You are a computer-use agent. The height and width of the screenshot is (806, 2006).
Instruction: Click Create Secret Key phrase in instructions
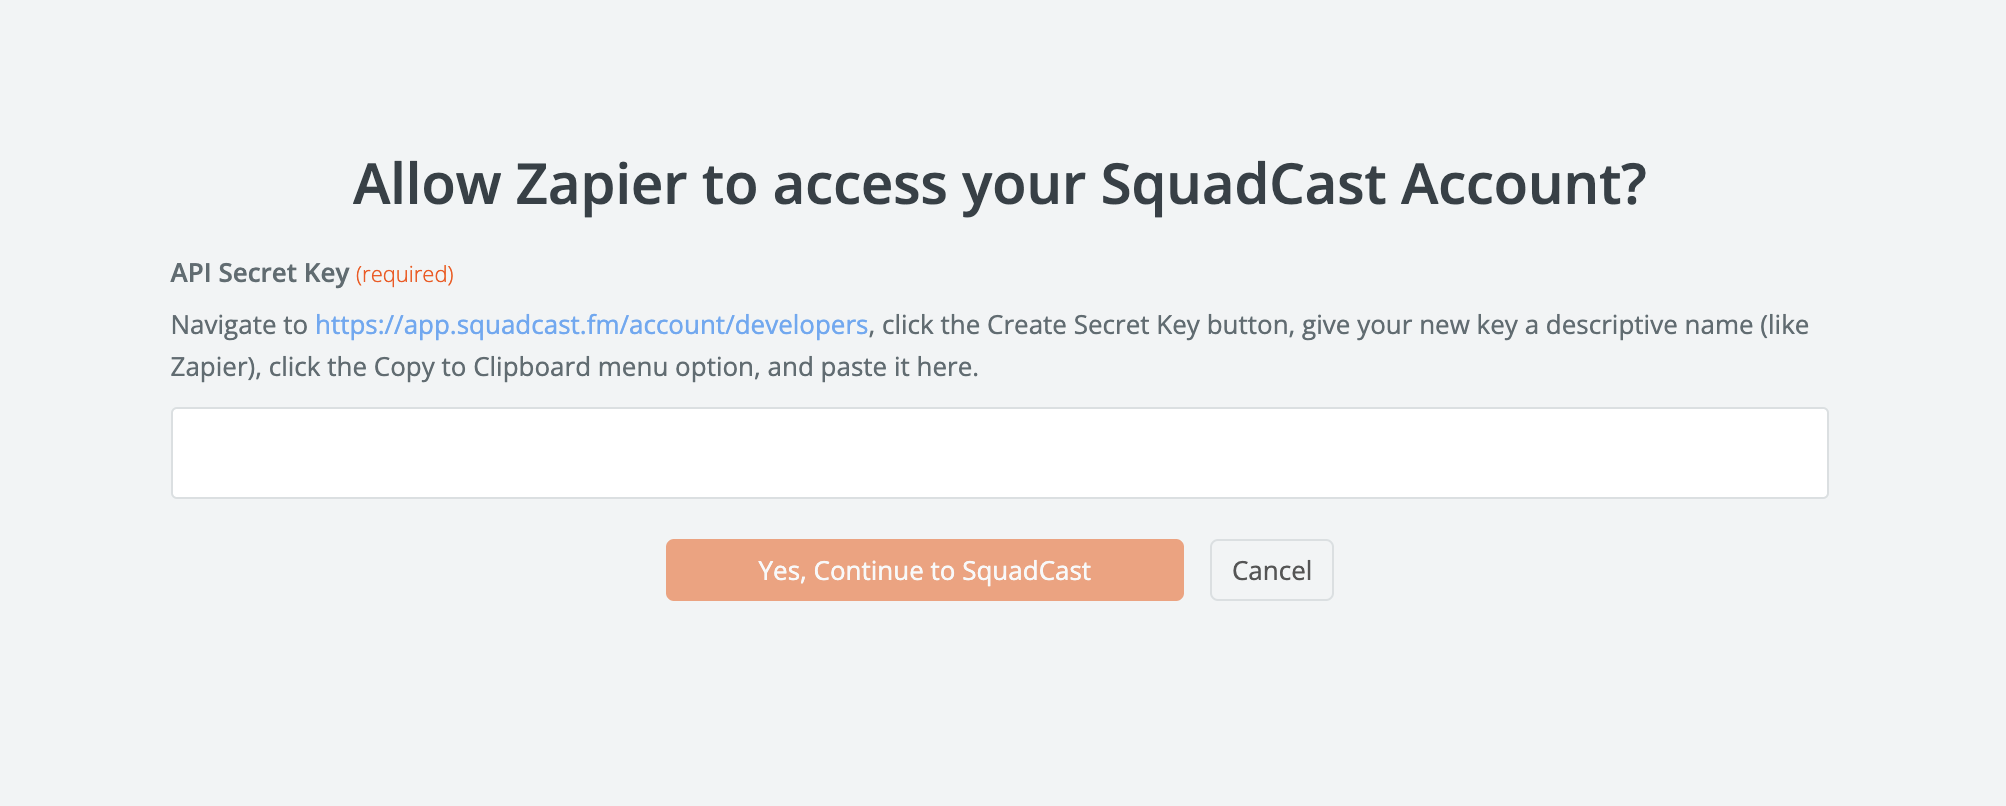pyautogui.click(x=1094, y=325)
